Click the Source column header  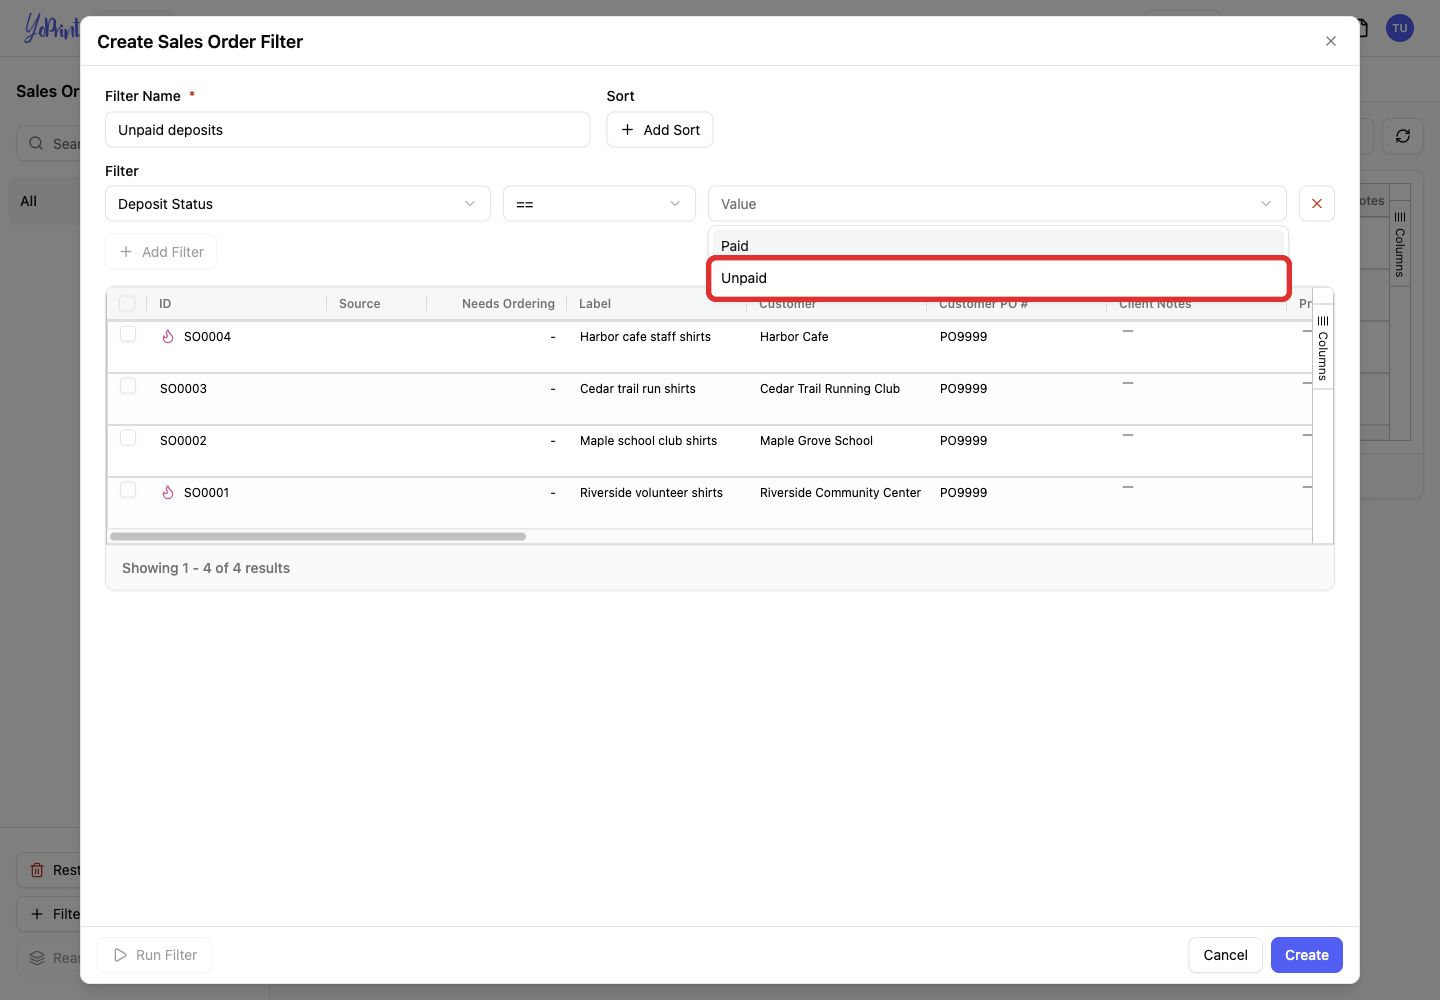pos(360,304)
